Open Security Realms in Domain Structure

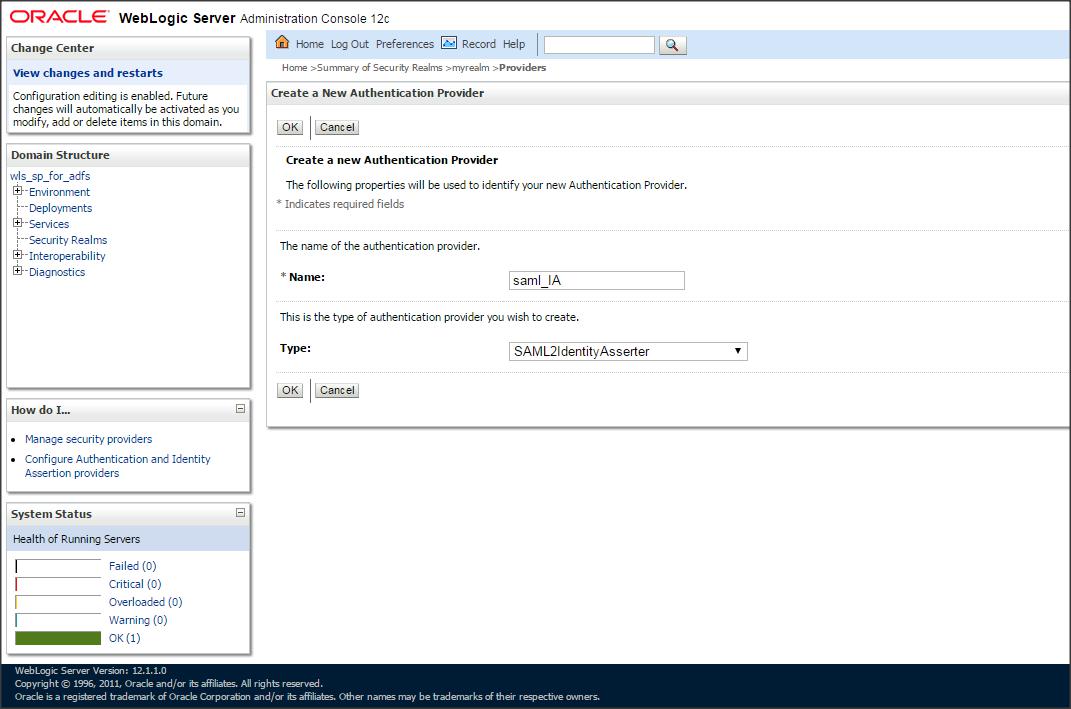[68, 240]
